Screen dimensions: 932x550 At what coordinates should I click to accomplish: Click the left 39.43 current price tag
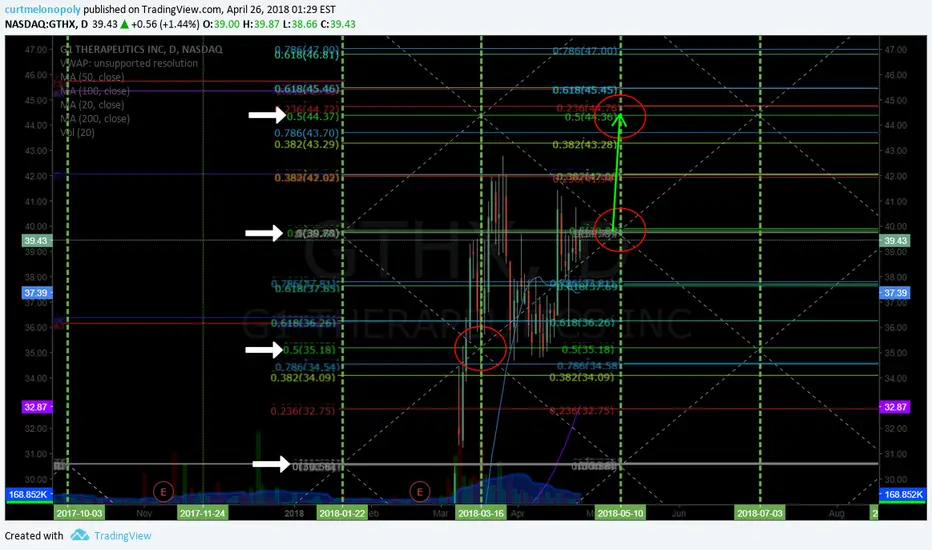(36, 241)
